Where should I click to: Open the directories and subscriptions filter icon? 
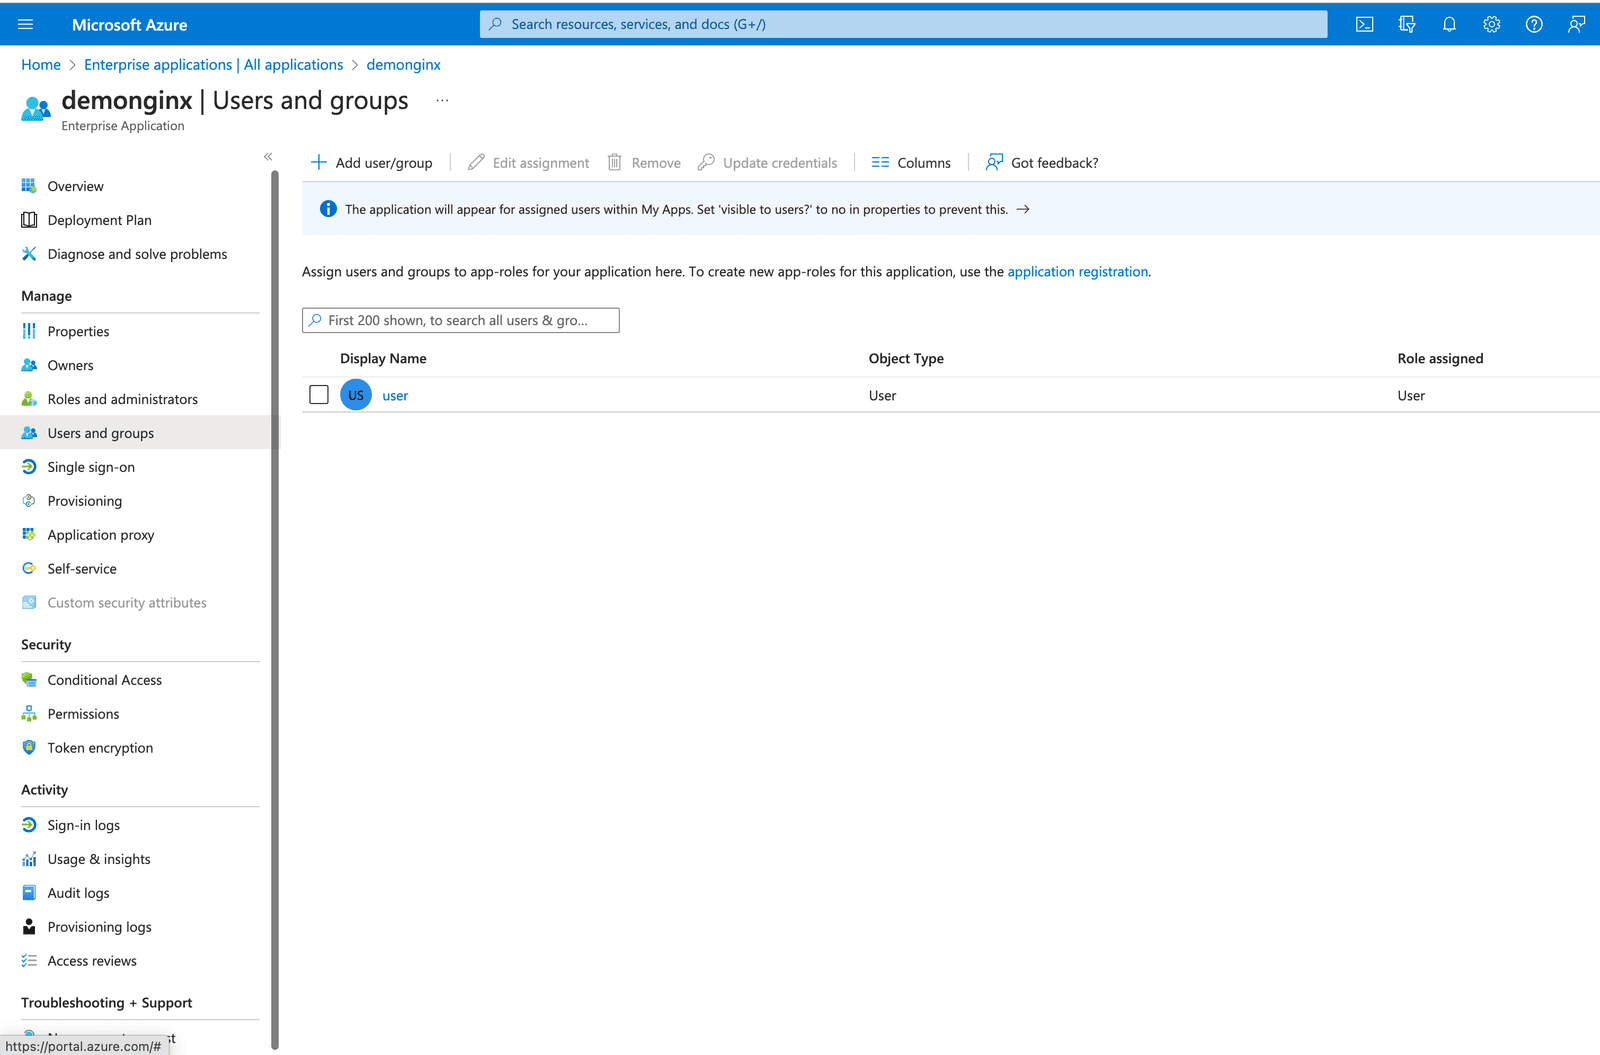1407,25
